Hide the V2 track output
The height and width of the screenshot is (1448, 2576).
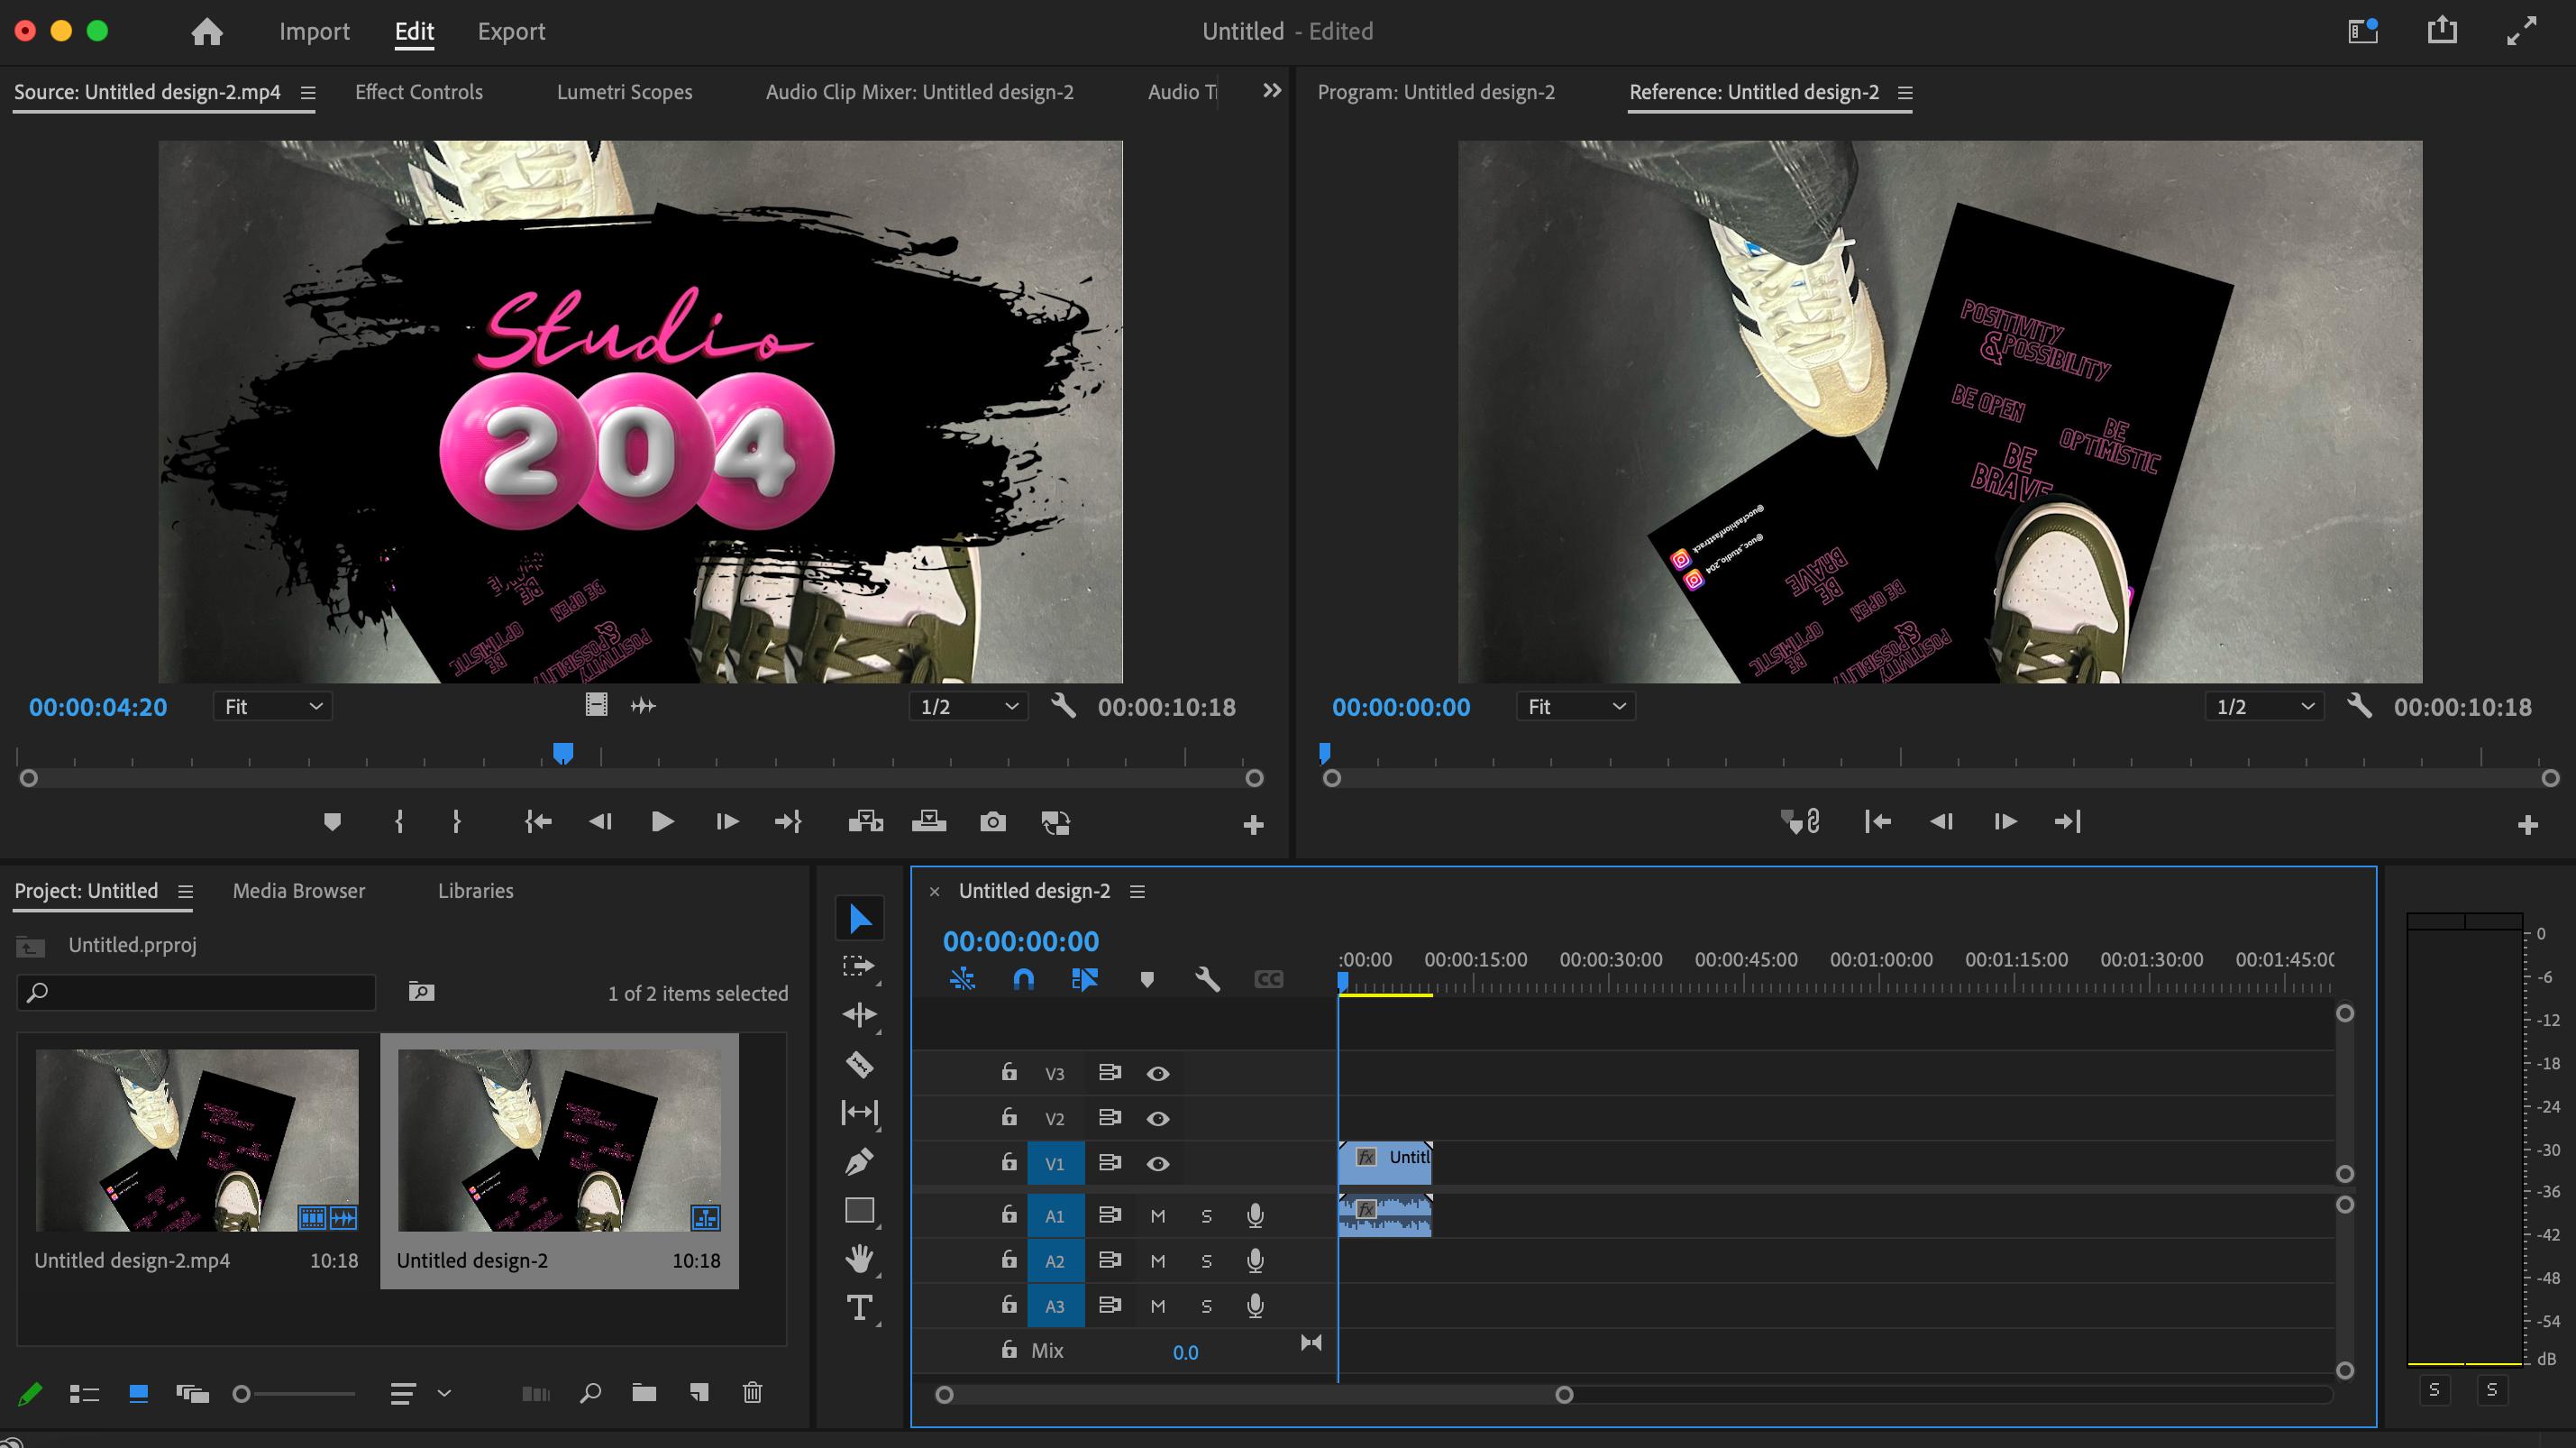1158,1118
